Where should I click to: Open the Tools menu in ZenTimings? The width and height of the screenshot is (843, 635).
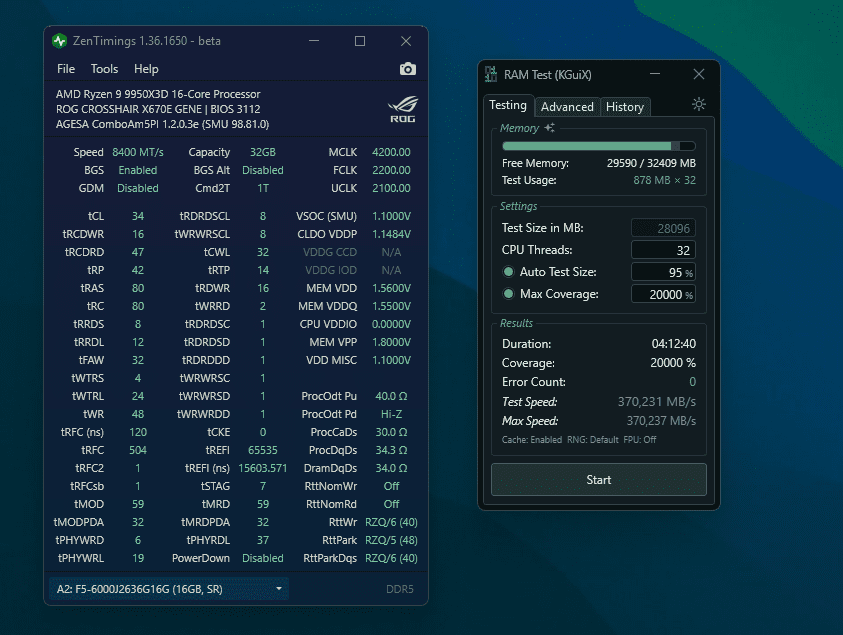104,69
